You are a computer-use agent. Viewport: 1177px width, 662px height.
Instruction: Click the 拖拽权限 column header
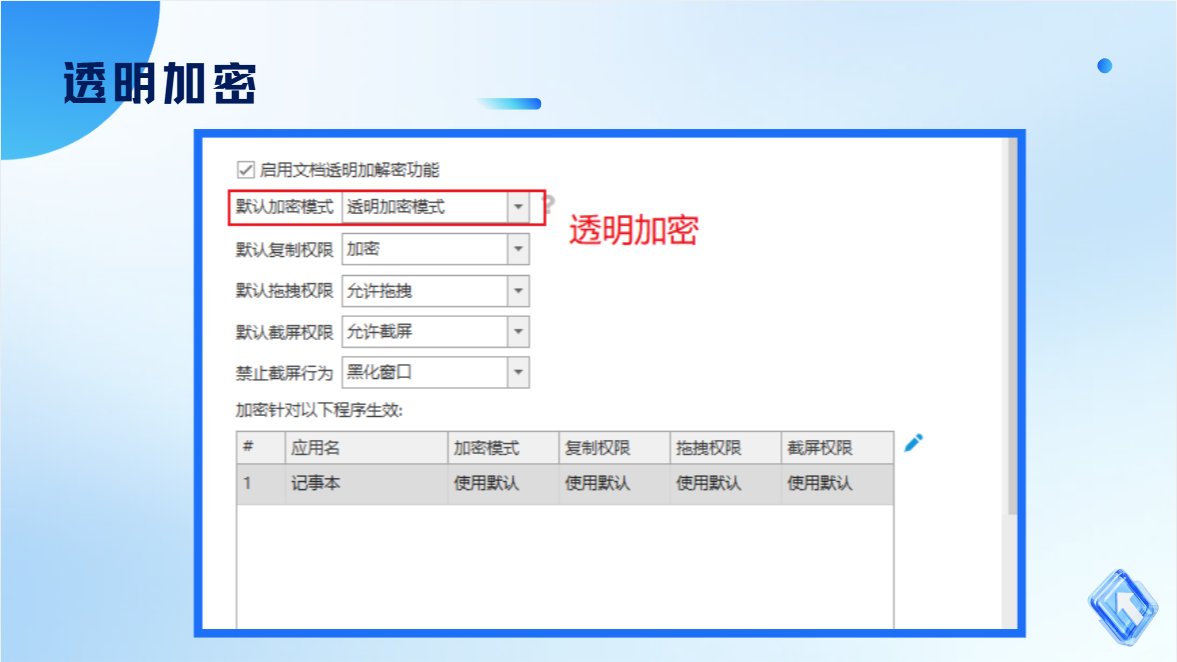pos(725,448)
